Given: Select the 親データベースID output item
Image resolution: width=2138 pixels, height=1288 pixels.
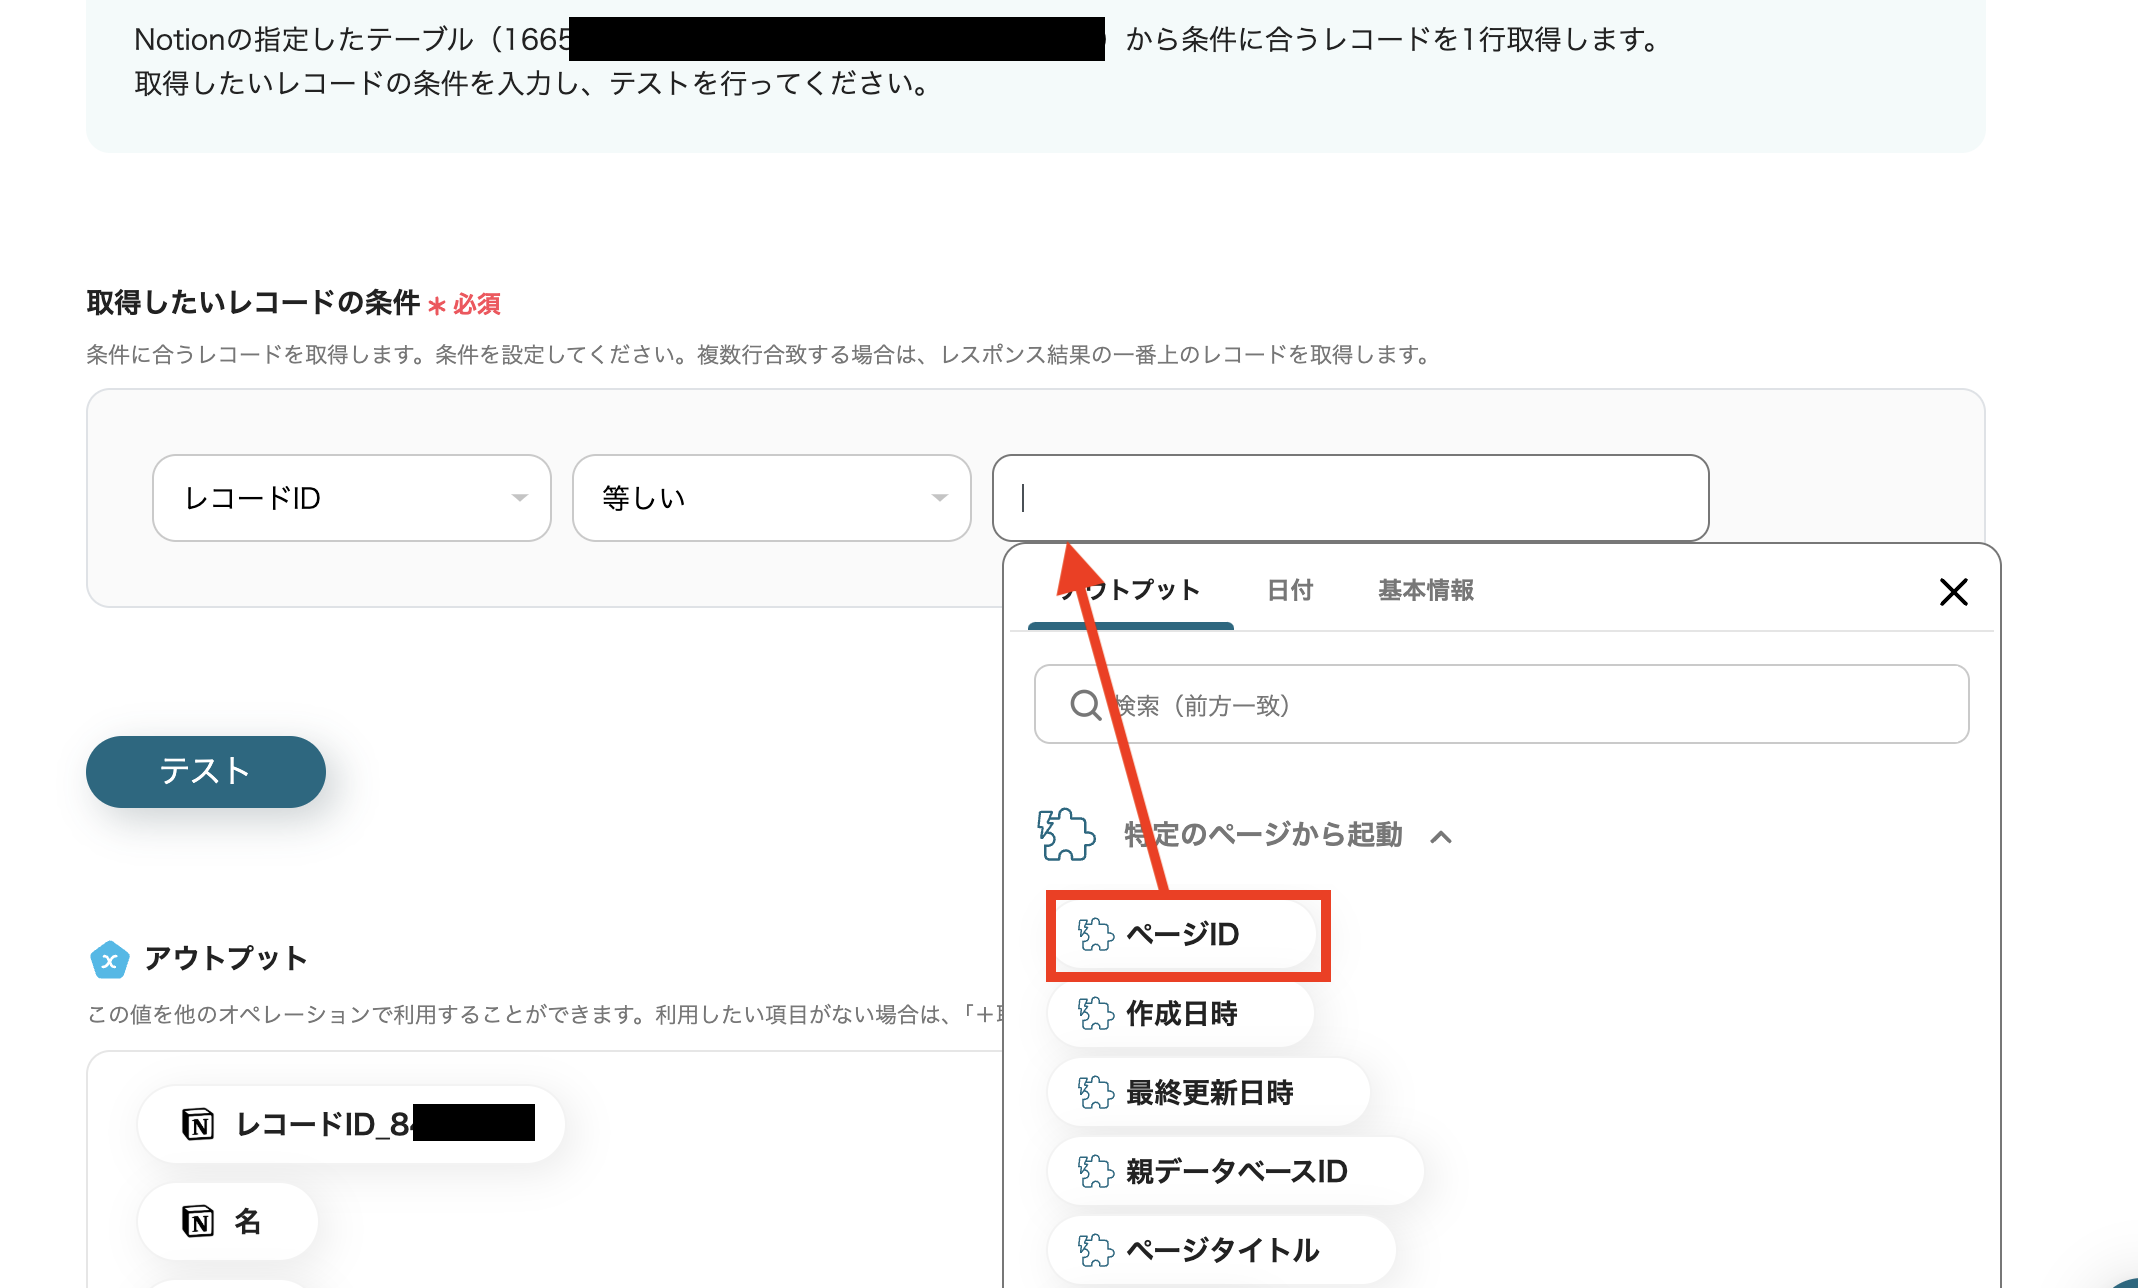Looking at the screenshot, I should (x=1235, y=1170).
